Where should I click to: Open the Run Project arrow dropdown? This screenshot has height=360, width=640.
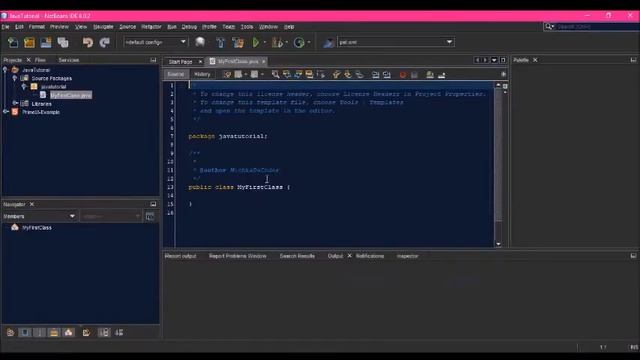(264, 42)
